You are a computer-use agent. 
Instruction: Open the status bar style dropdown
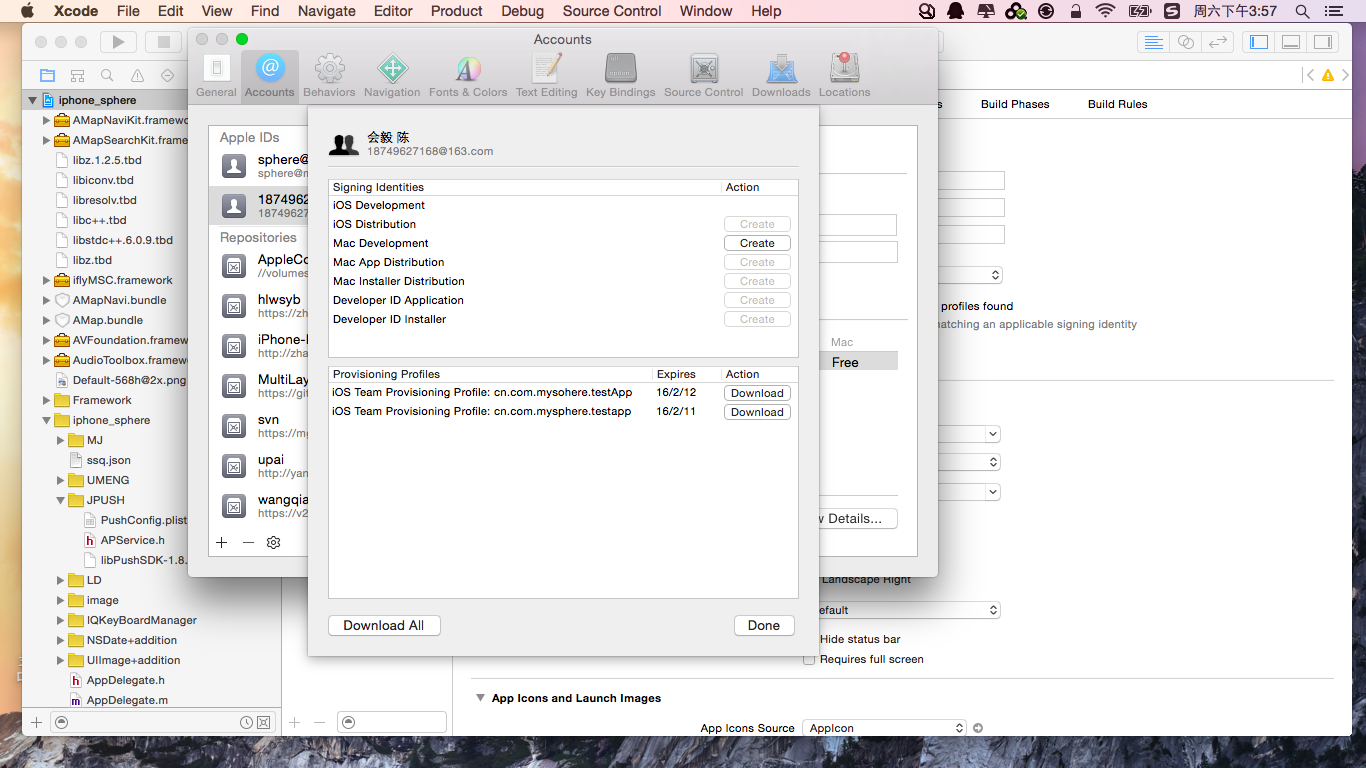coord(902,610)
